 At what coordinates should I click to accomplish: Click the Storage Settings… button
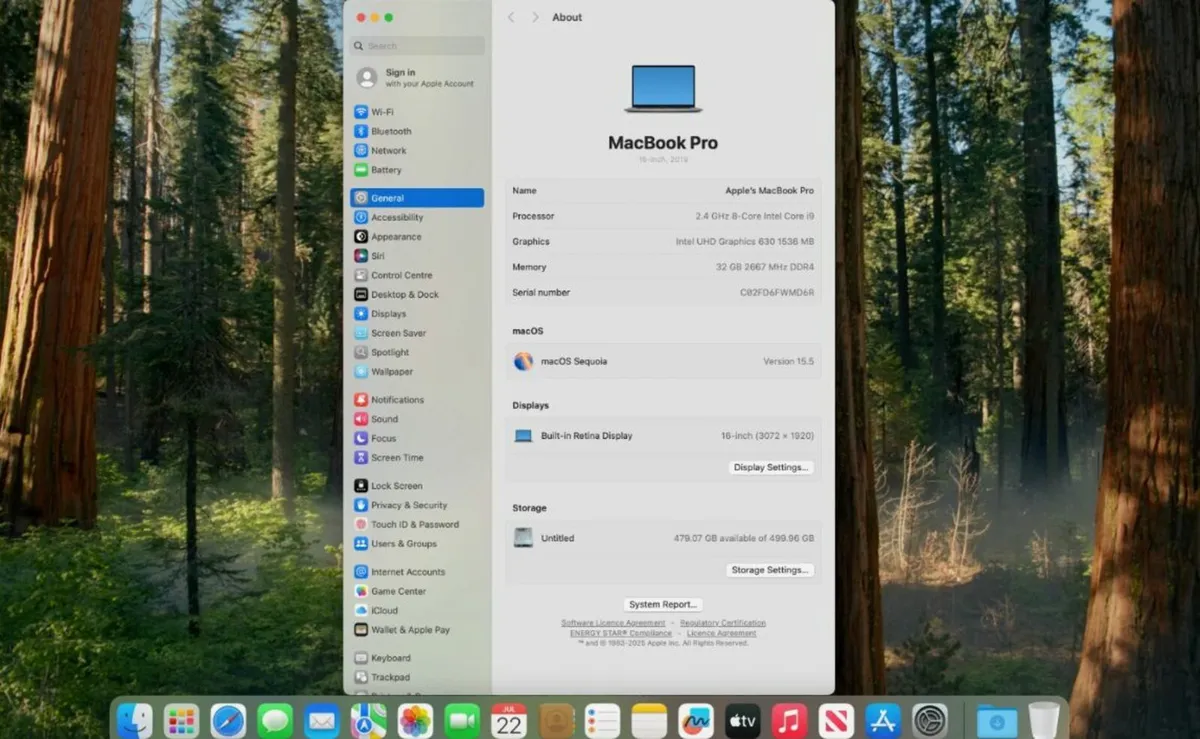770,570
